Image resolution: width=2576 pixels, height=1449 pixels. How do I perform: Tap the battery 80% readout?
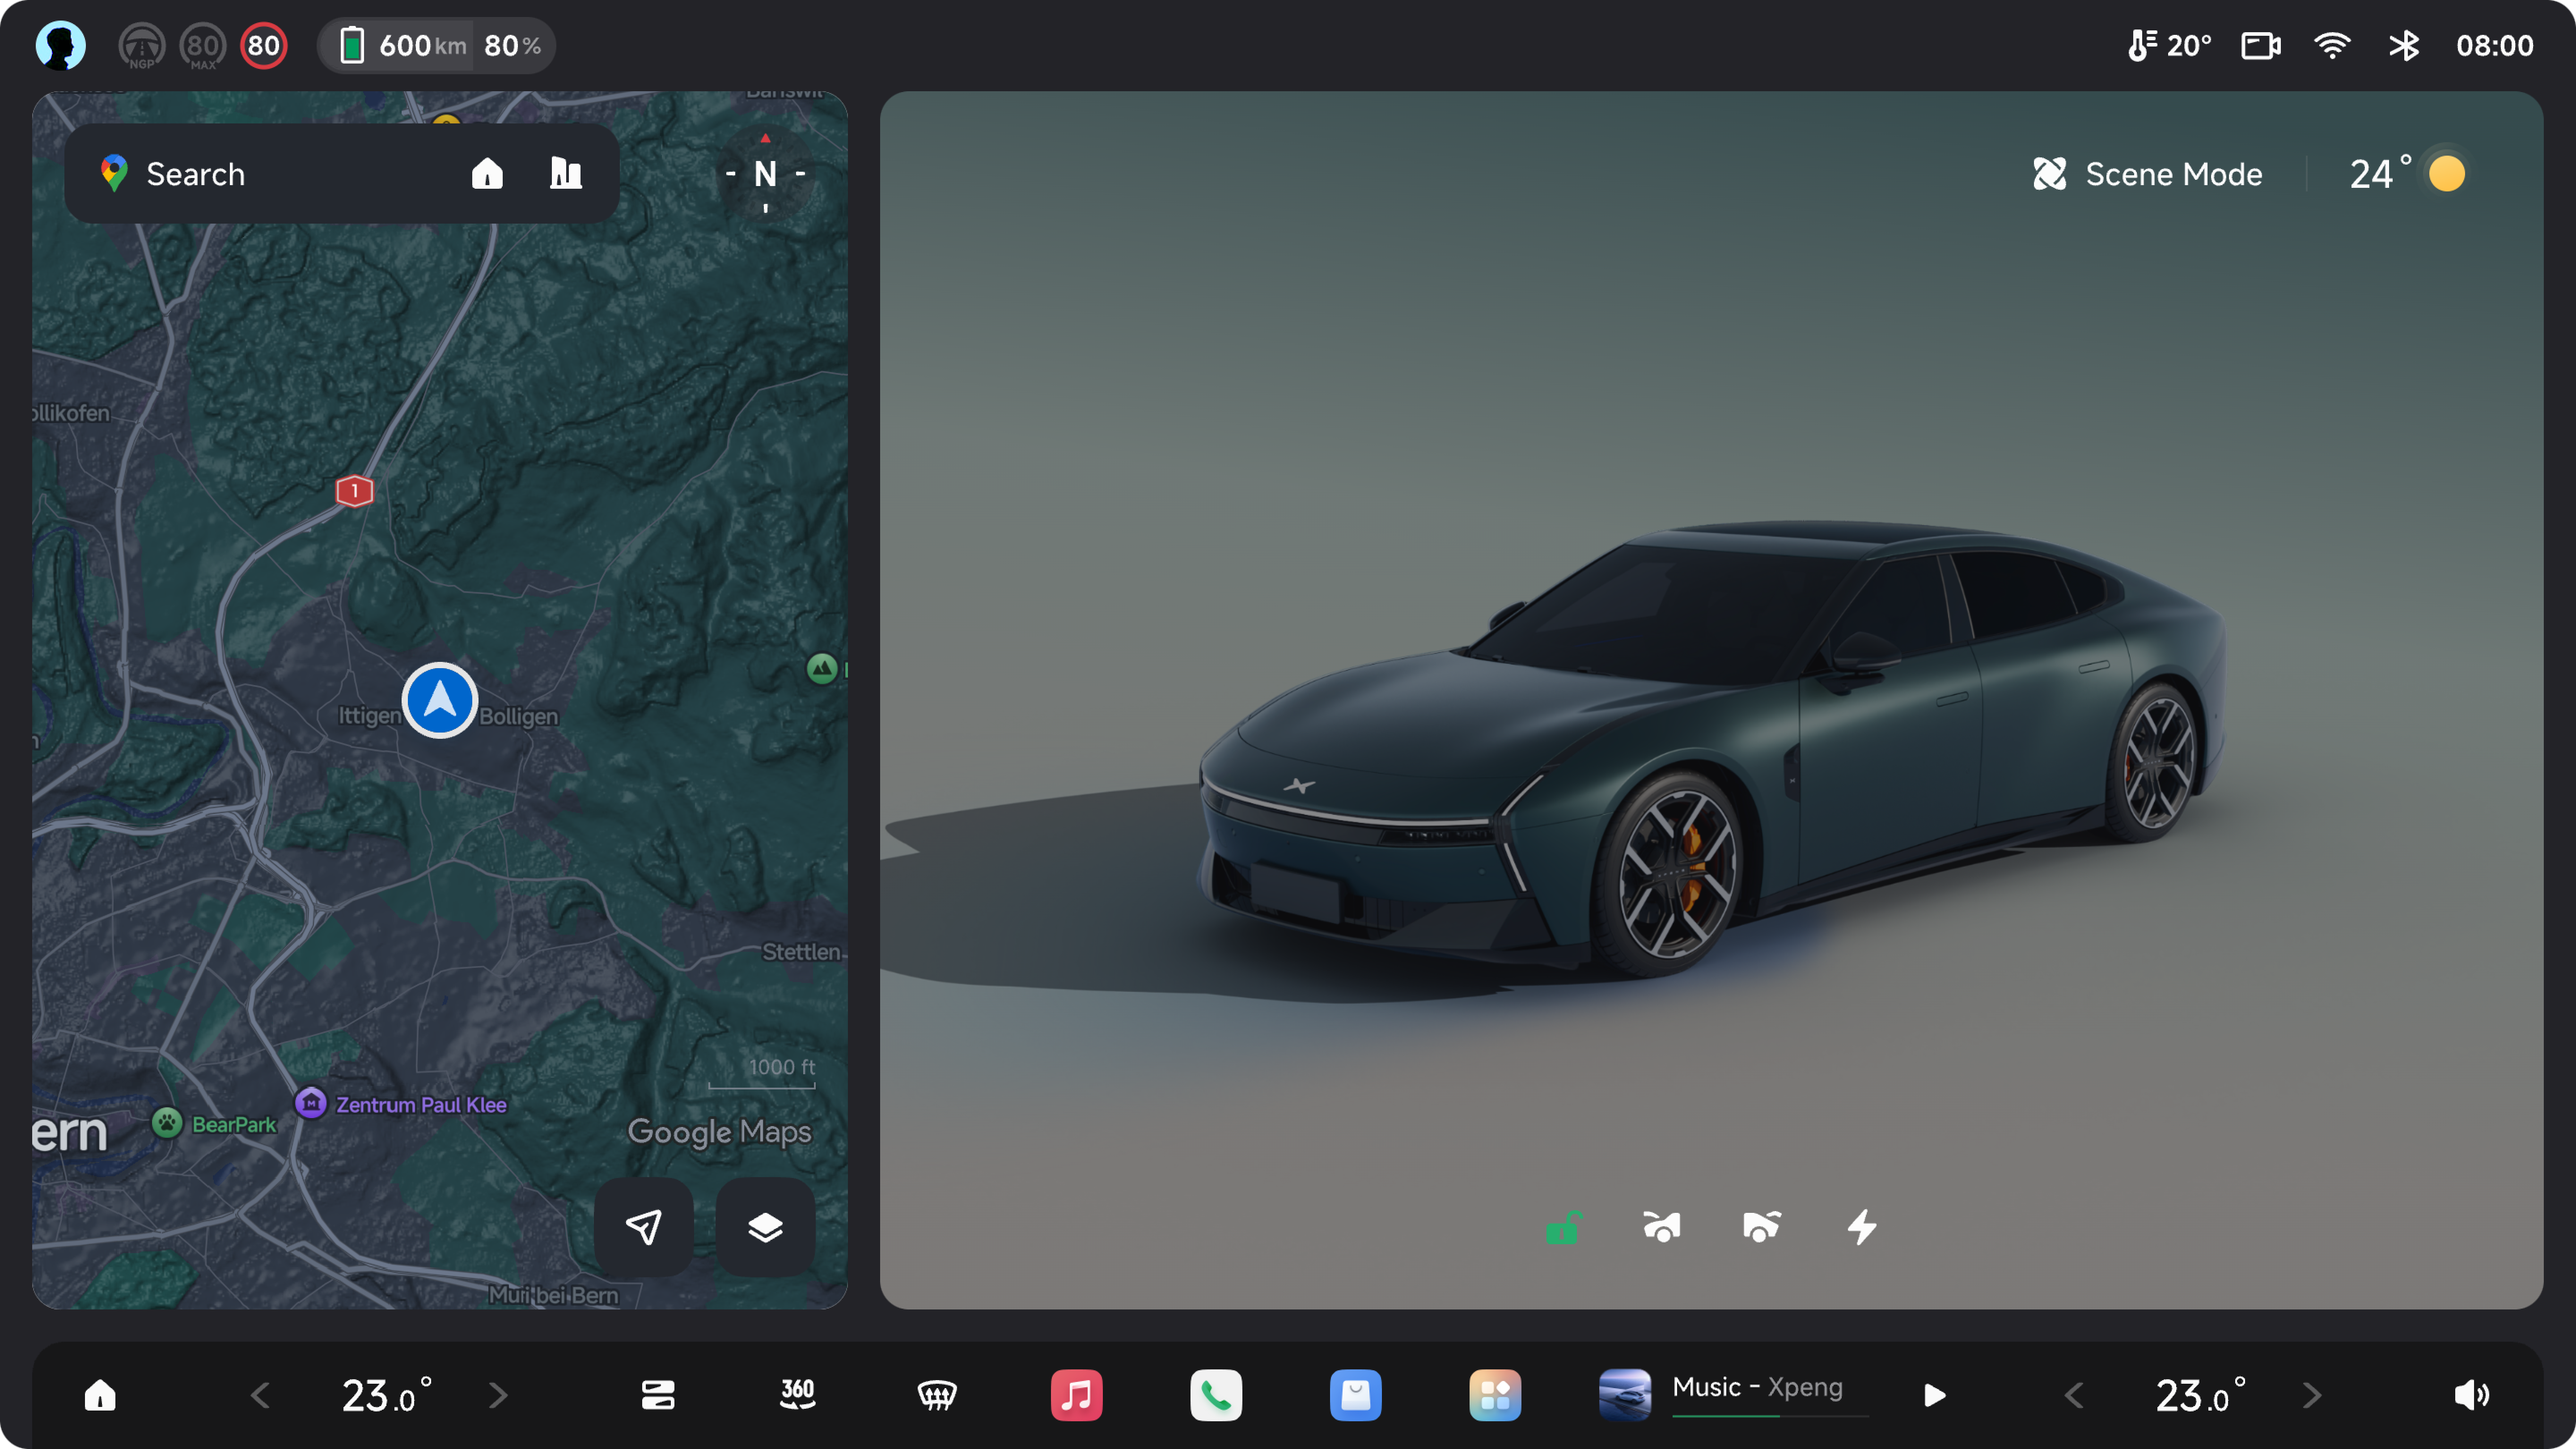(x=513, y=46)
